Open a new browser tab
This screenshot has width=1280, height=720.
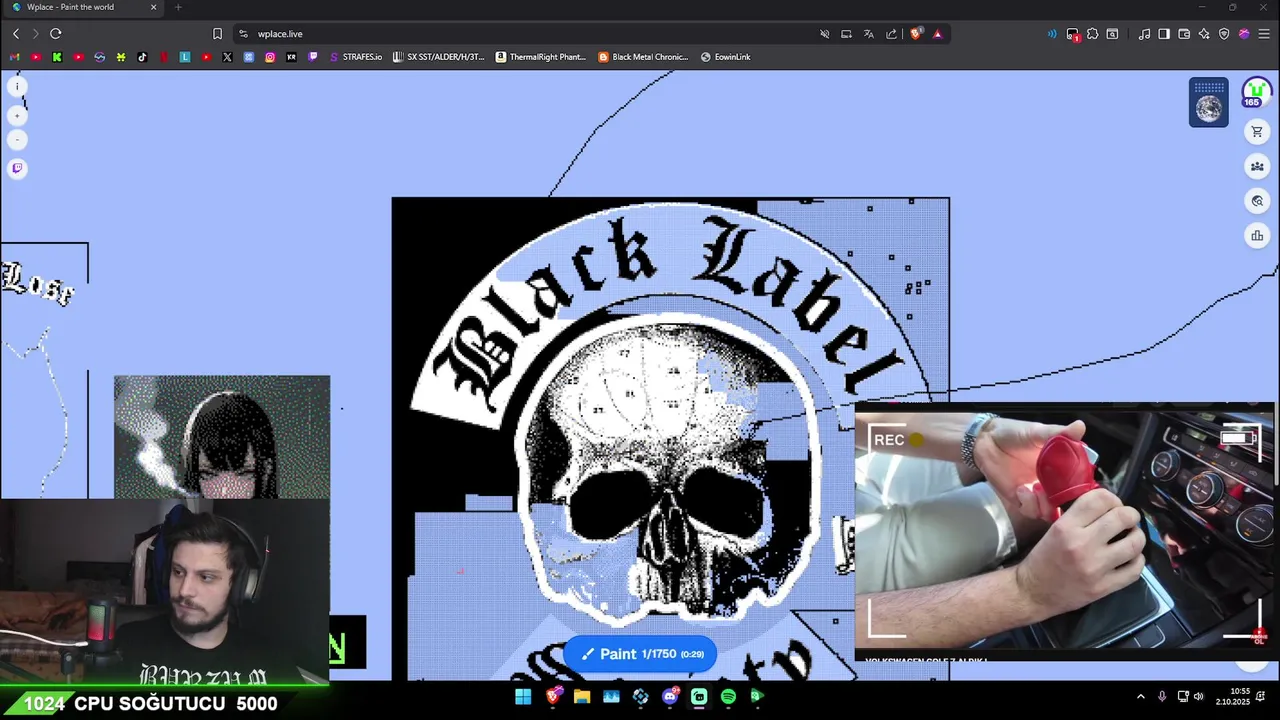tap(178, 7)
